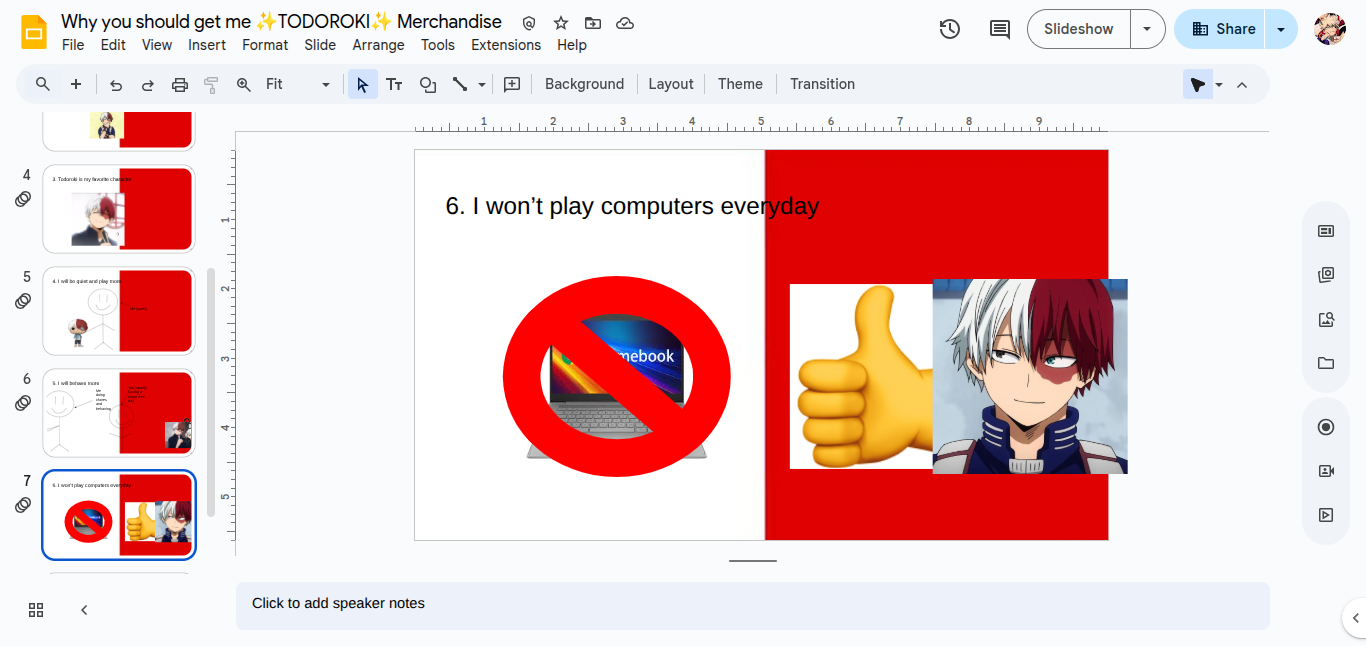The width and height of the screenshot is (1366, 646).
Task: Click the Layout button
Action: (671, 84)
